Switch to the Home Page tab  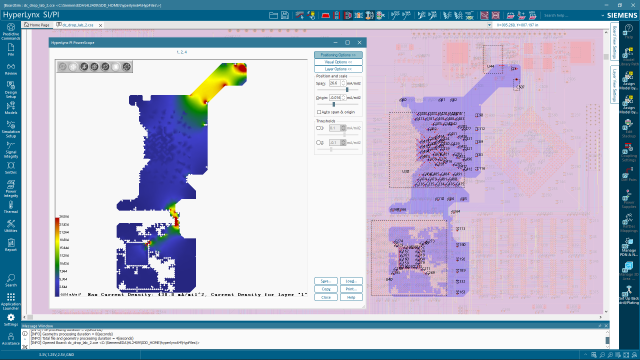point(37,25)
